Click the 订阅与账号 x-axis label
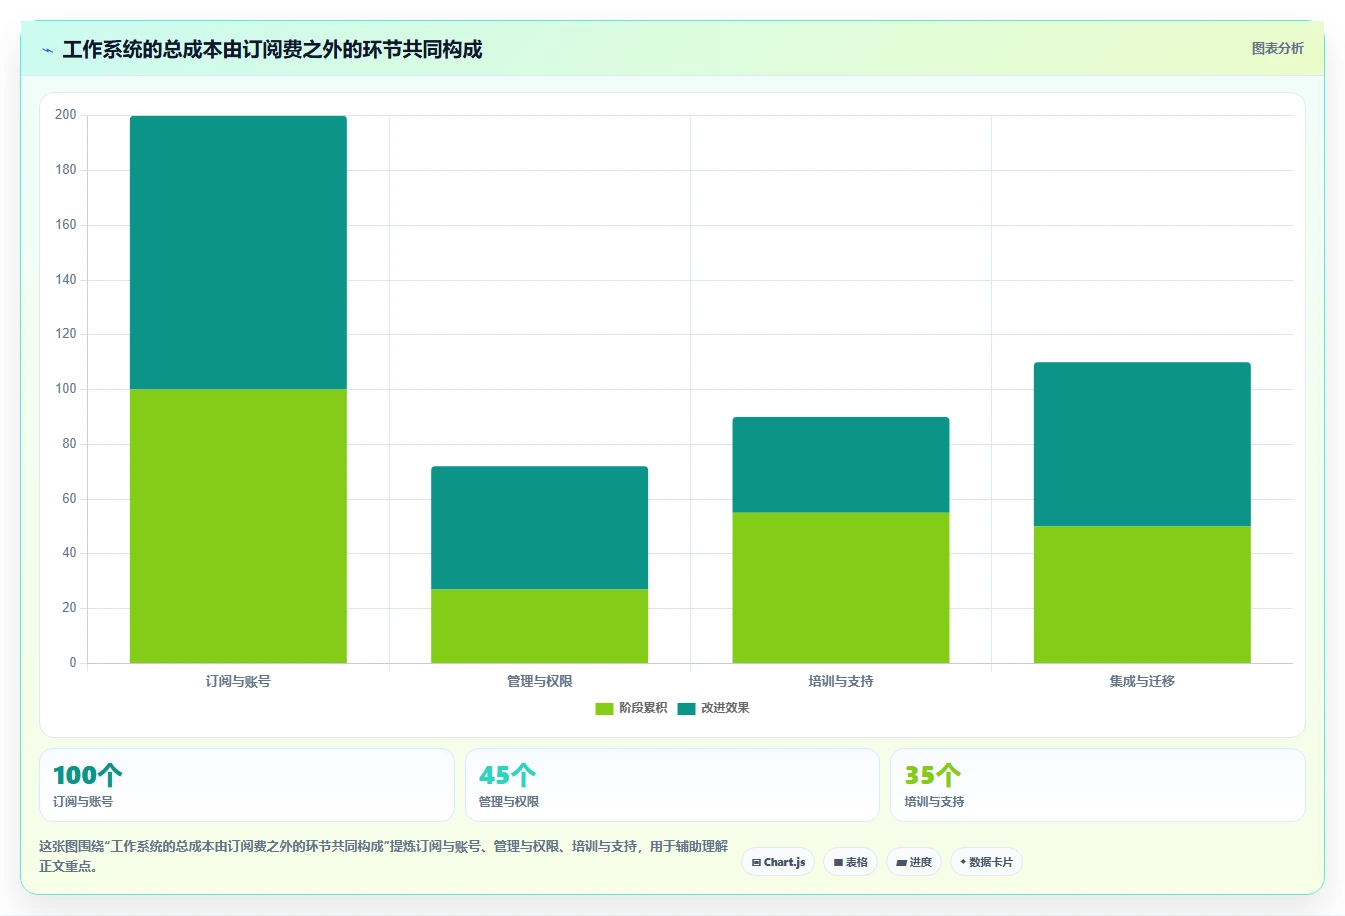This screenshot has height=916, width=1345. pos(238,681)
